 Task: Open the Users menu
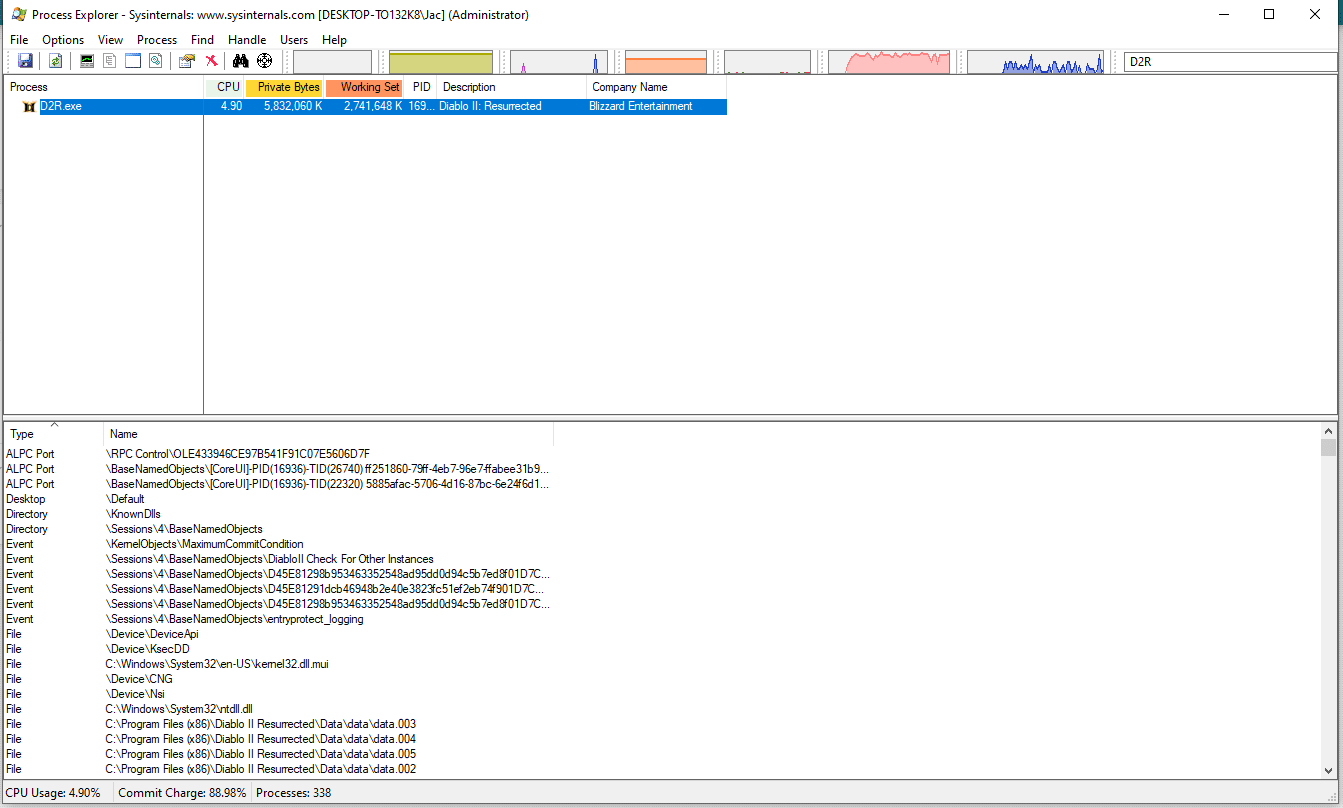(294, 40)
